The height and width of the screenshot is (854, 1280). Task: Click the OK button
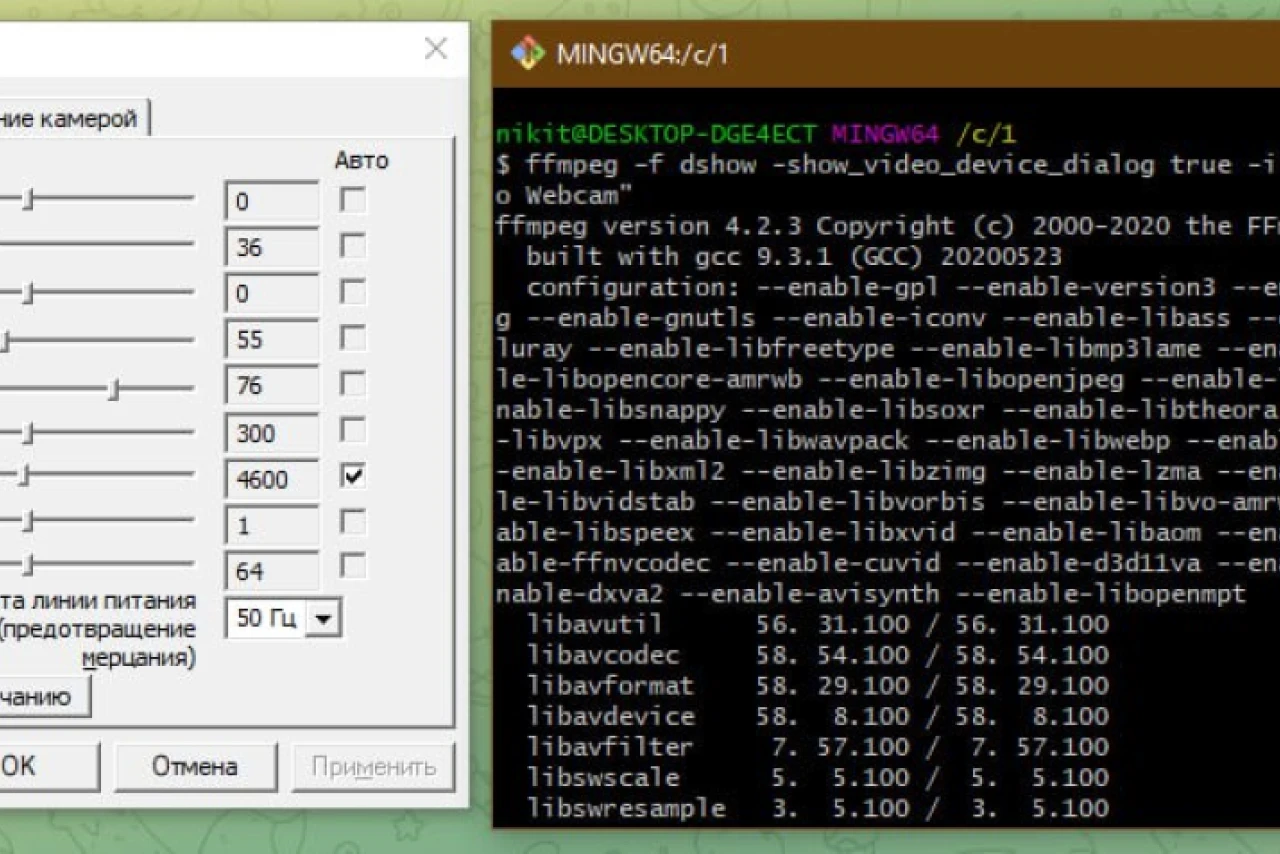click(x=48, y=767)
